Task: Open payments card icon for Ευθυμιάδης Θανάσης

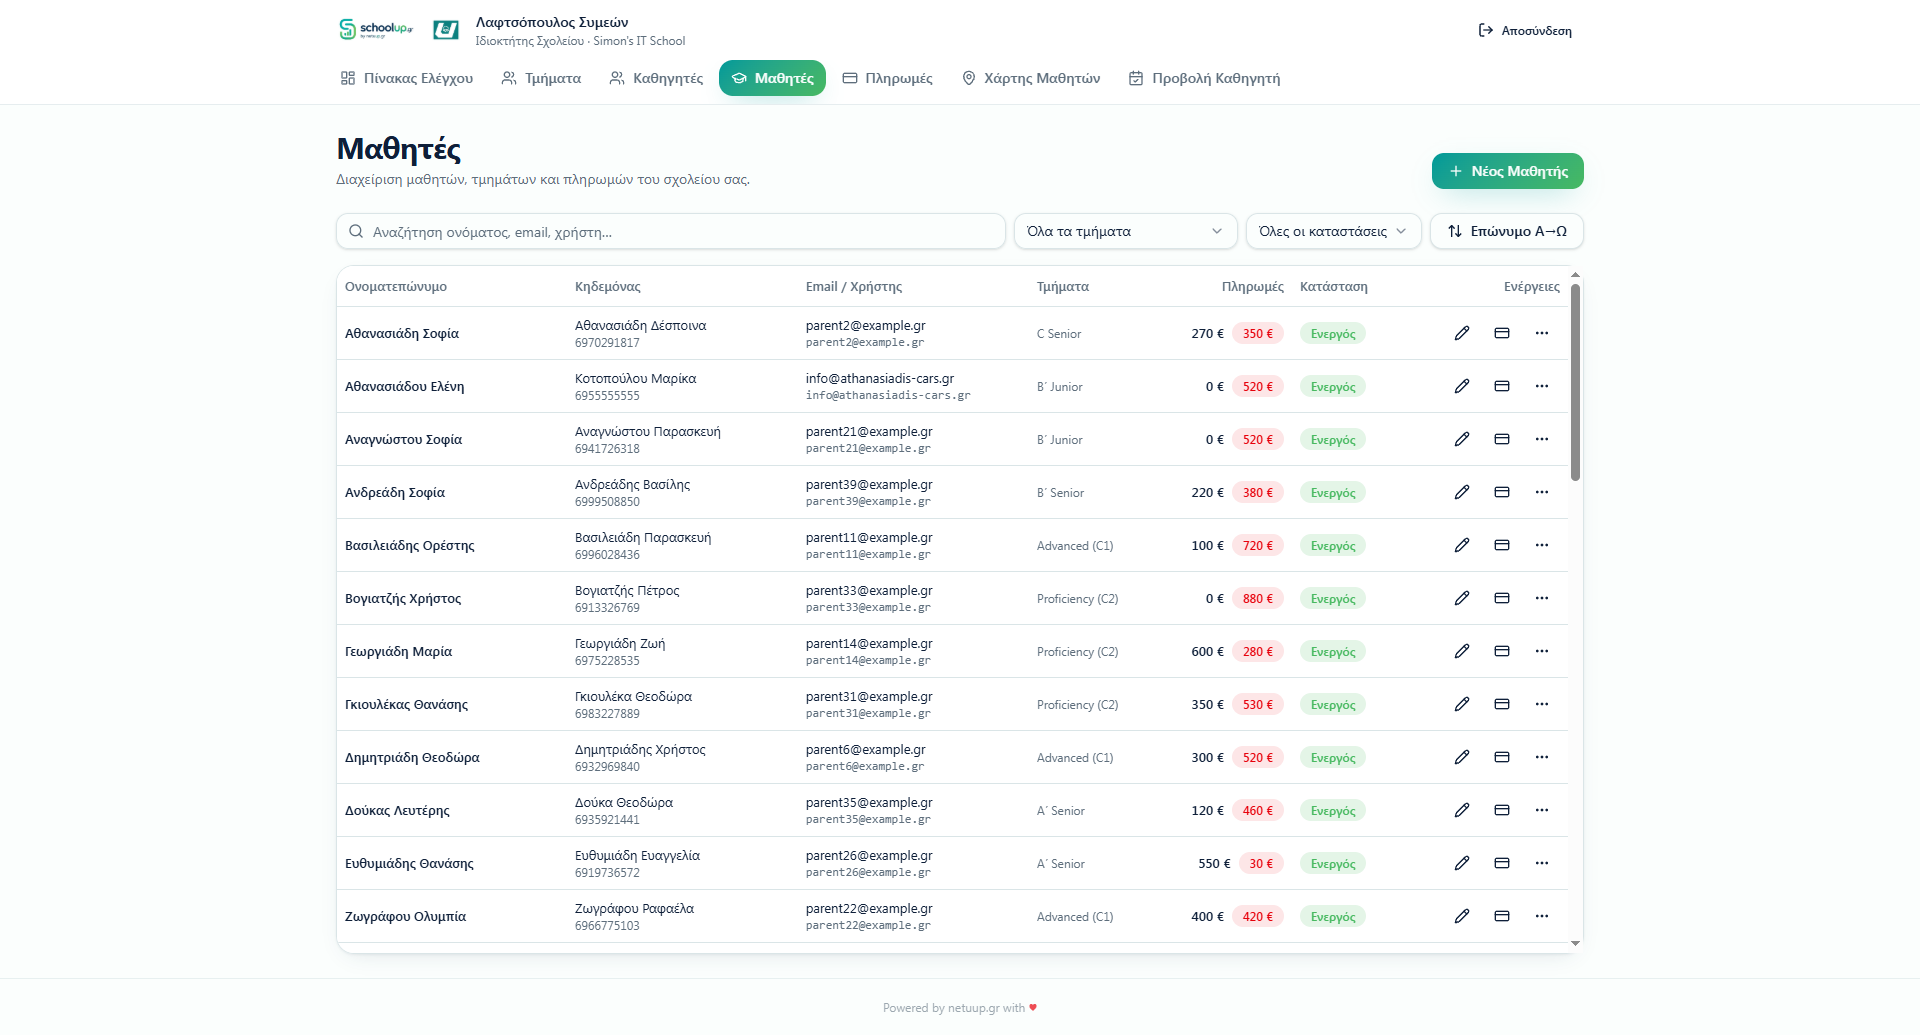Action: (x=1502, y=863)
